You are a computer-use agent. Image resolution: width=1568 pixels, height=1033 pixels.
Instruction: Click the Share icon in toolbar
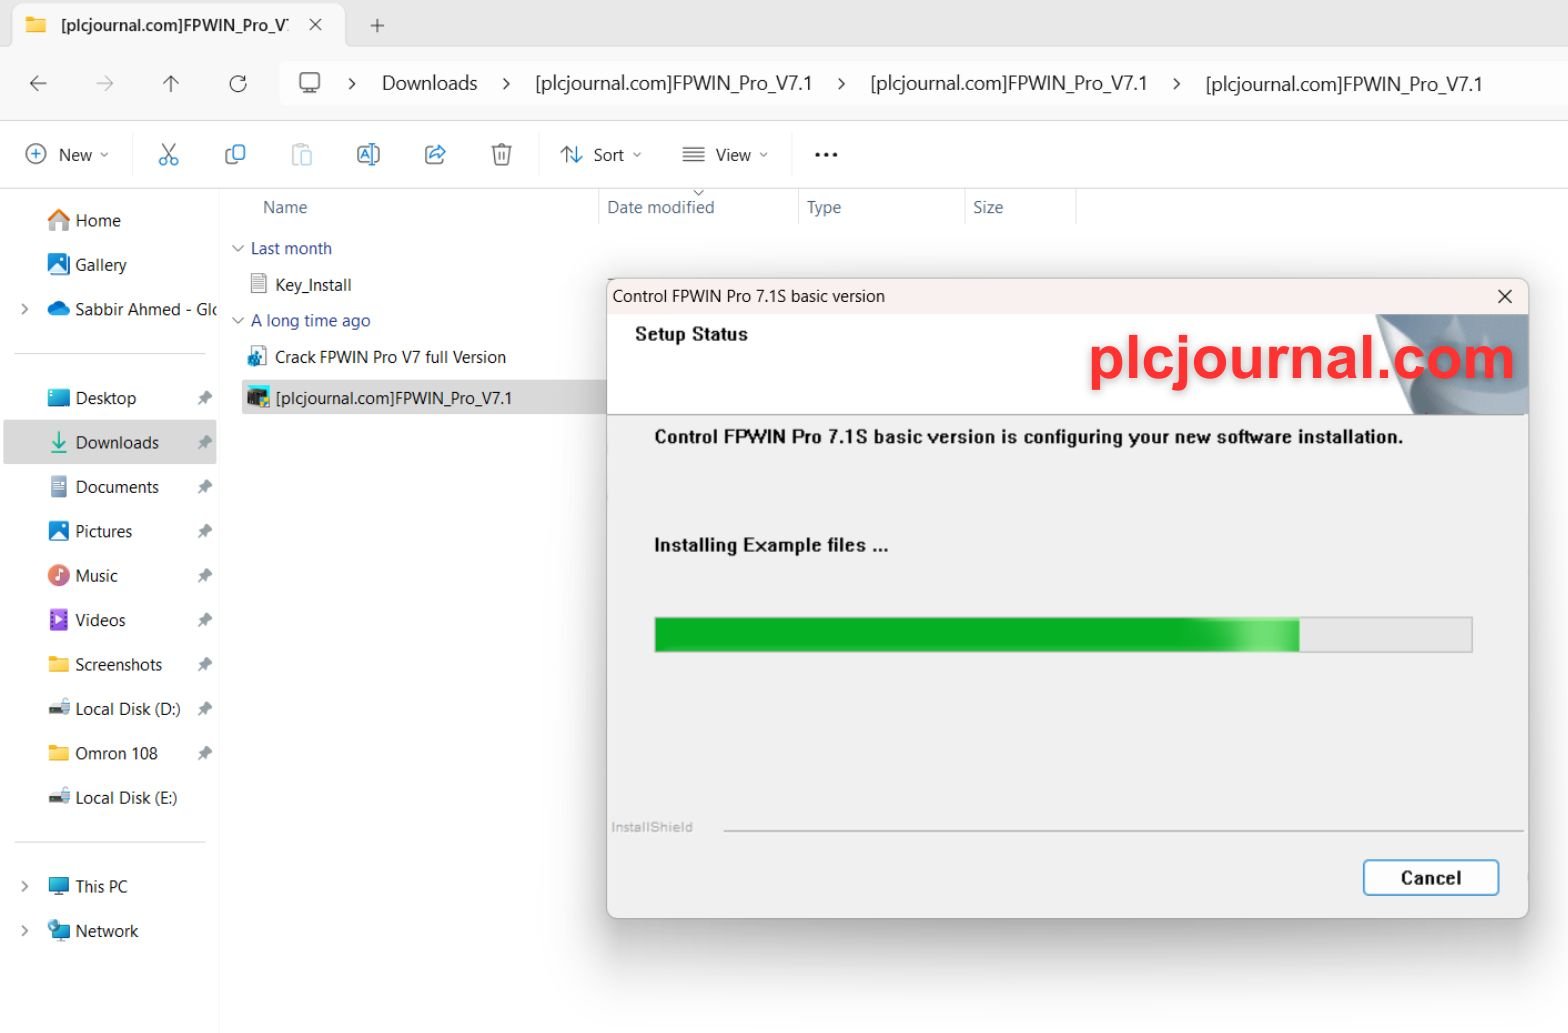[435, 154]
